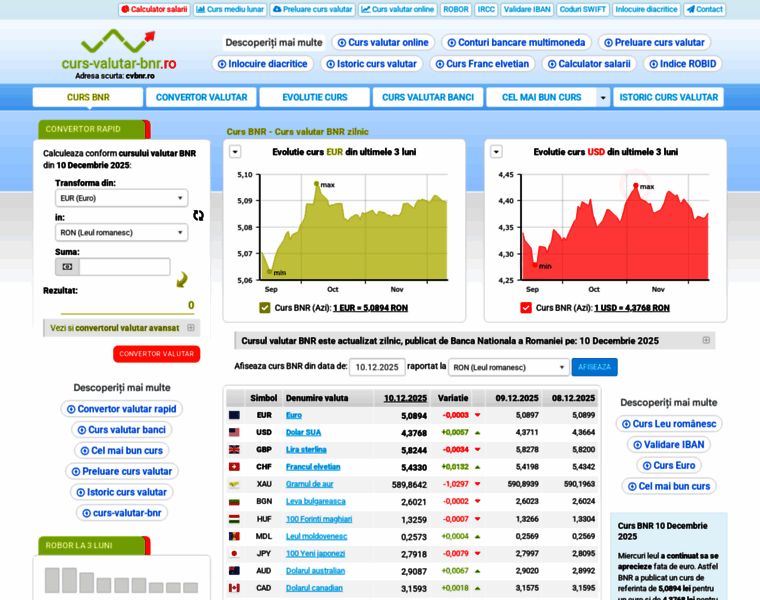Click the blue Afiseaza button
Image resolution: width=760 pixels, height=600 pixels.
(594, 367)
